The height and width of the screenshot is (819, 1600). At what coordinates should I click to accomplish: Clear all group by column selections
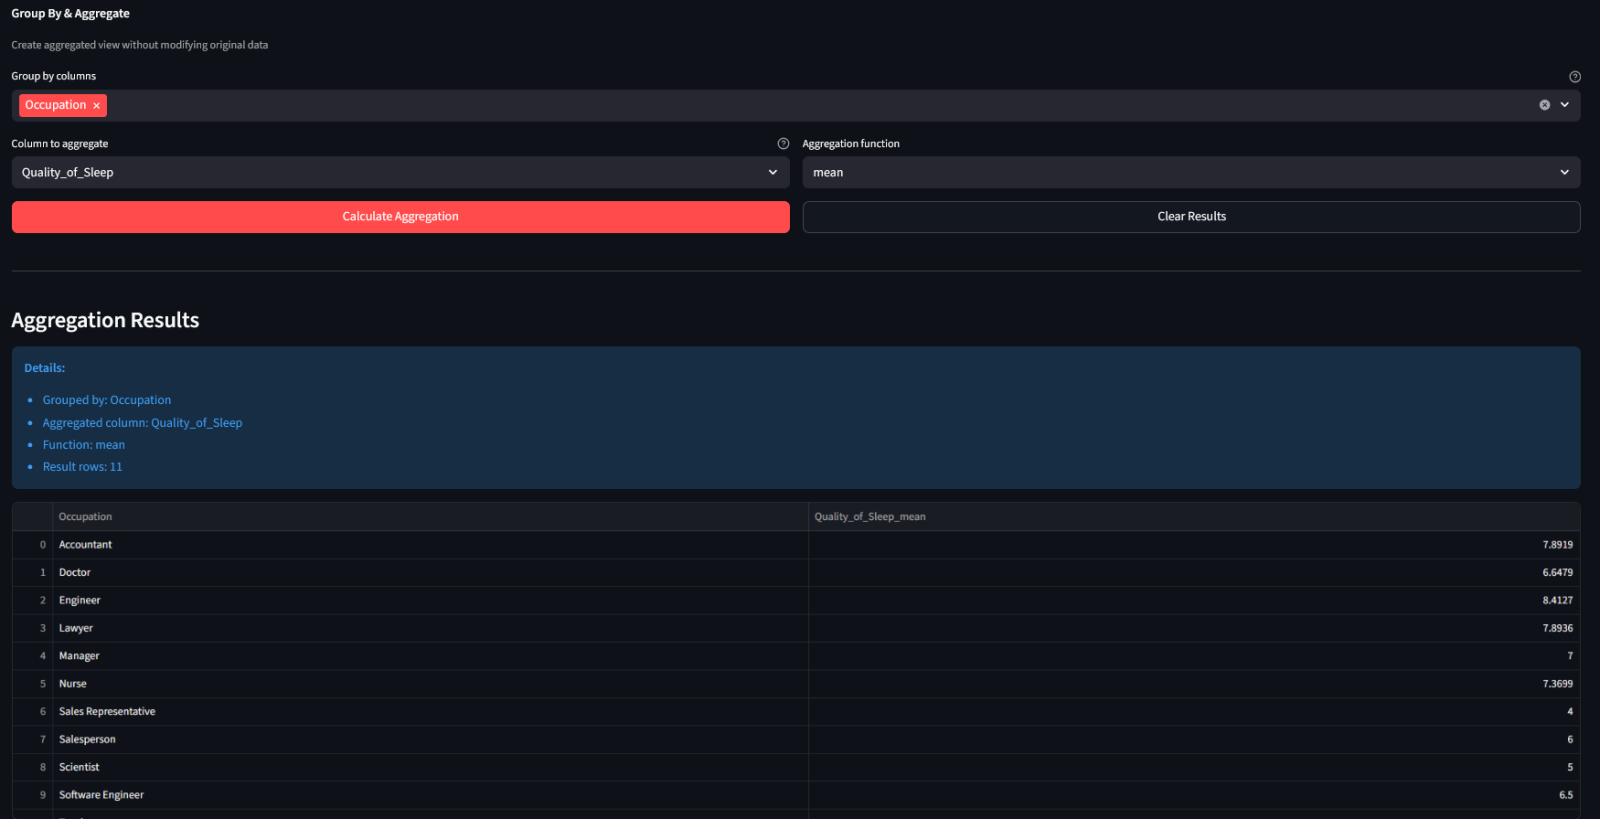[1544, 105]
